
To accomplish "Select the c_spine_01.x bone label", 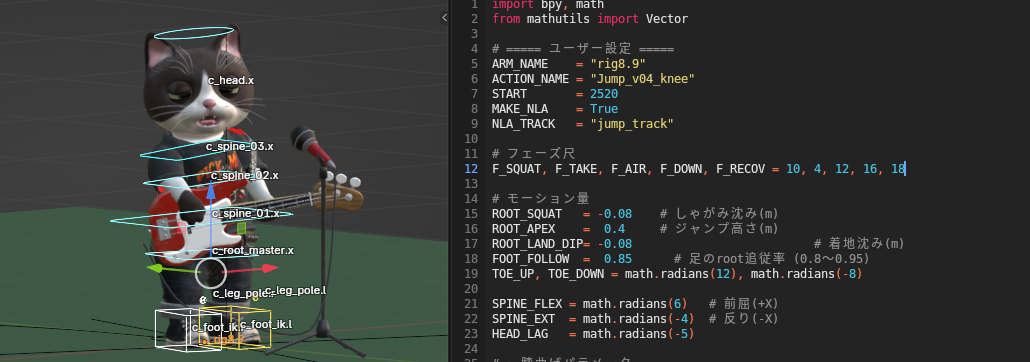I will point(245,214).
